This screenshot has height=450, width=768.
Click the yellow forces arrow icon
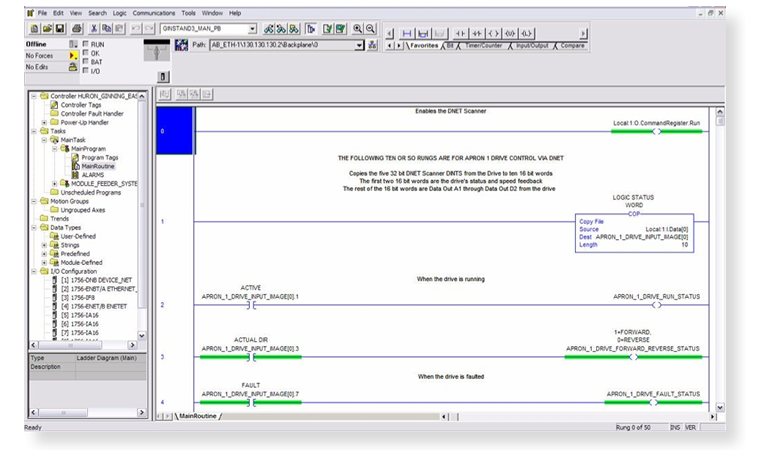tap(73, 56)
